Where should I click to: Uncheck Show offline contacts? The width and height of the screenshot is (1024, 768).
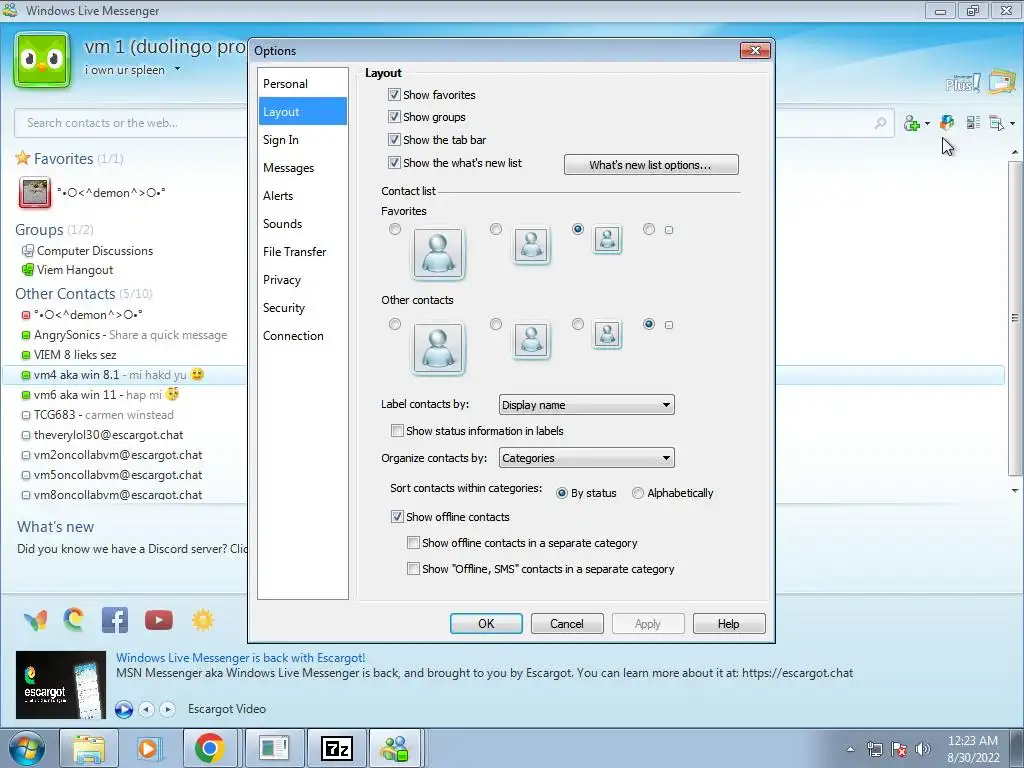point(397,517)
